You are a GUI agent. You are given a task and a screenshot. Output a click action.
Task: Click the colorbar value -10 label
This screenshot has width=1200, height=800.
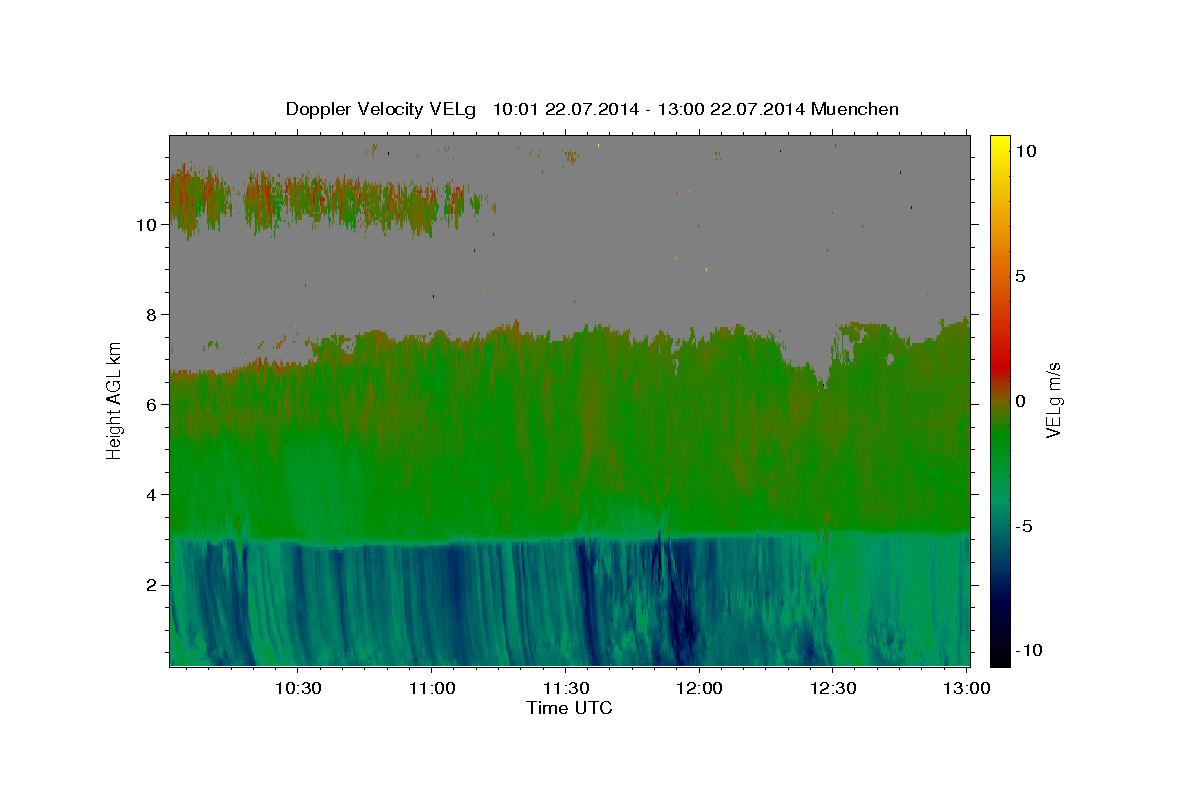click(x=1028, y=650)
